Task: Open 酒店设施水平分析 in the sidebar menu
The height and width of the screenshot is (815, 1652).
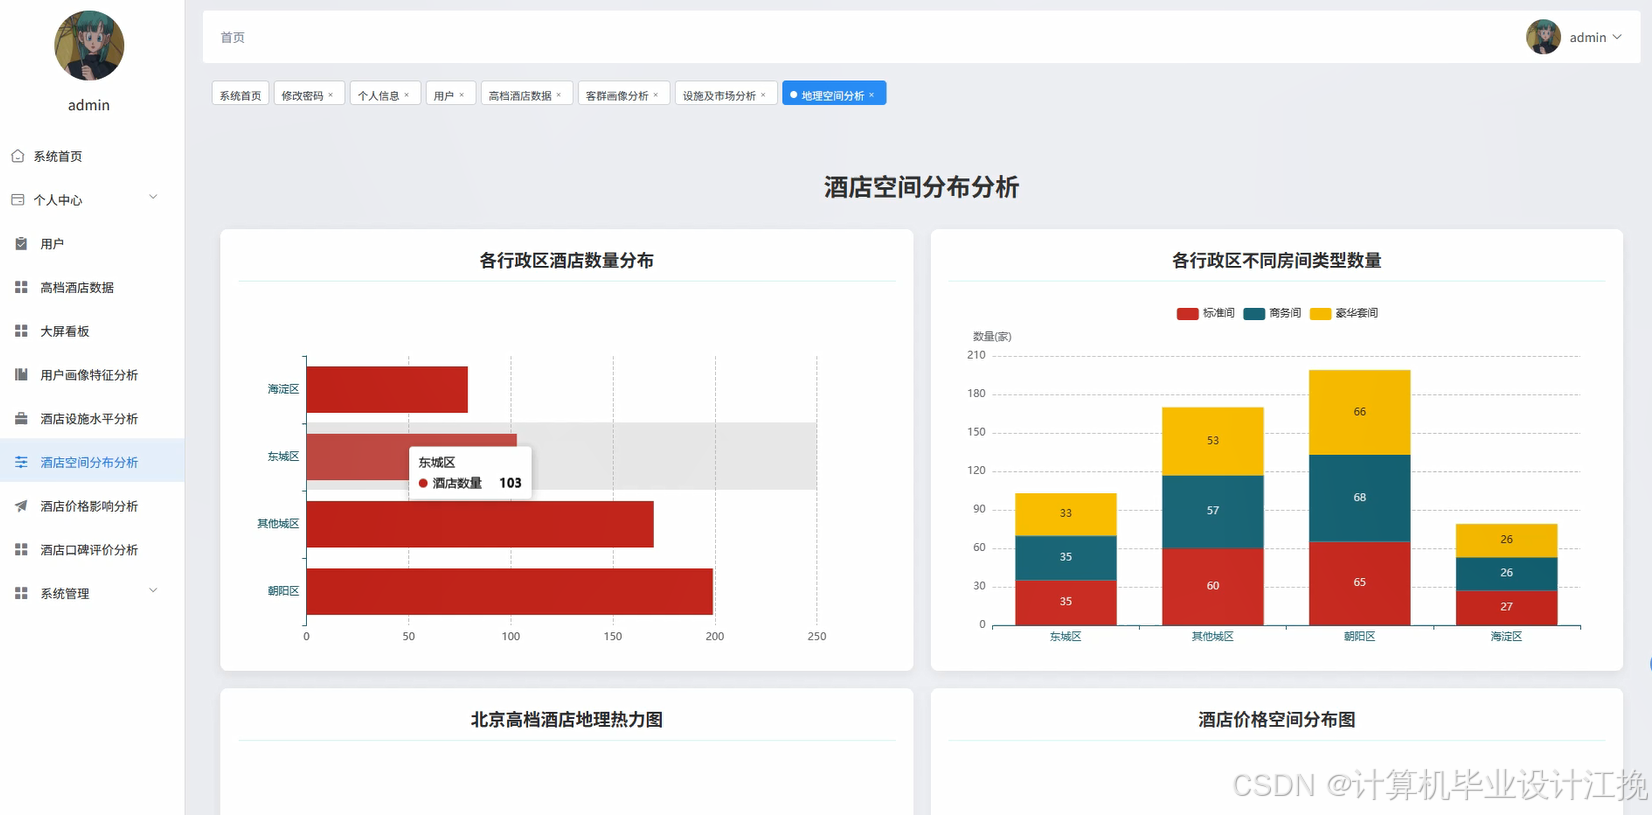Action: pyautogui.click(x=92, y=419)
